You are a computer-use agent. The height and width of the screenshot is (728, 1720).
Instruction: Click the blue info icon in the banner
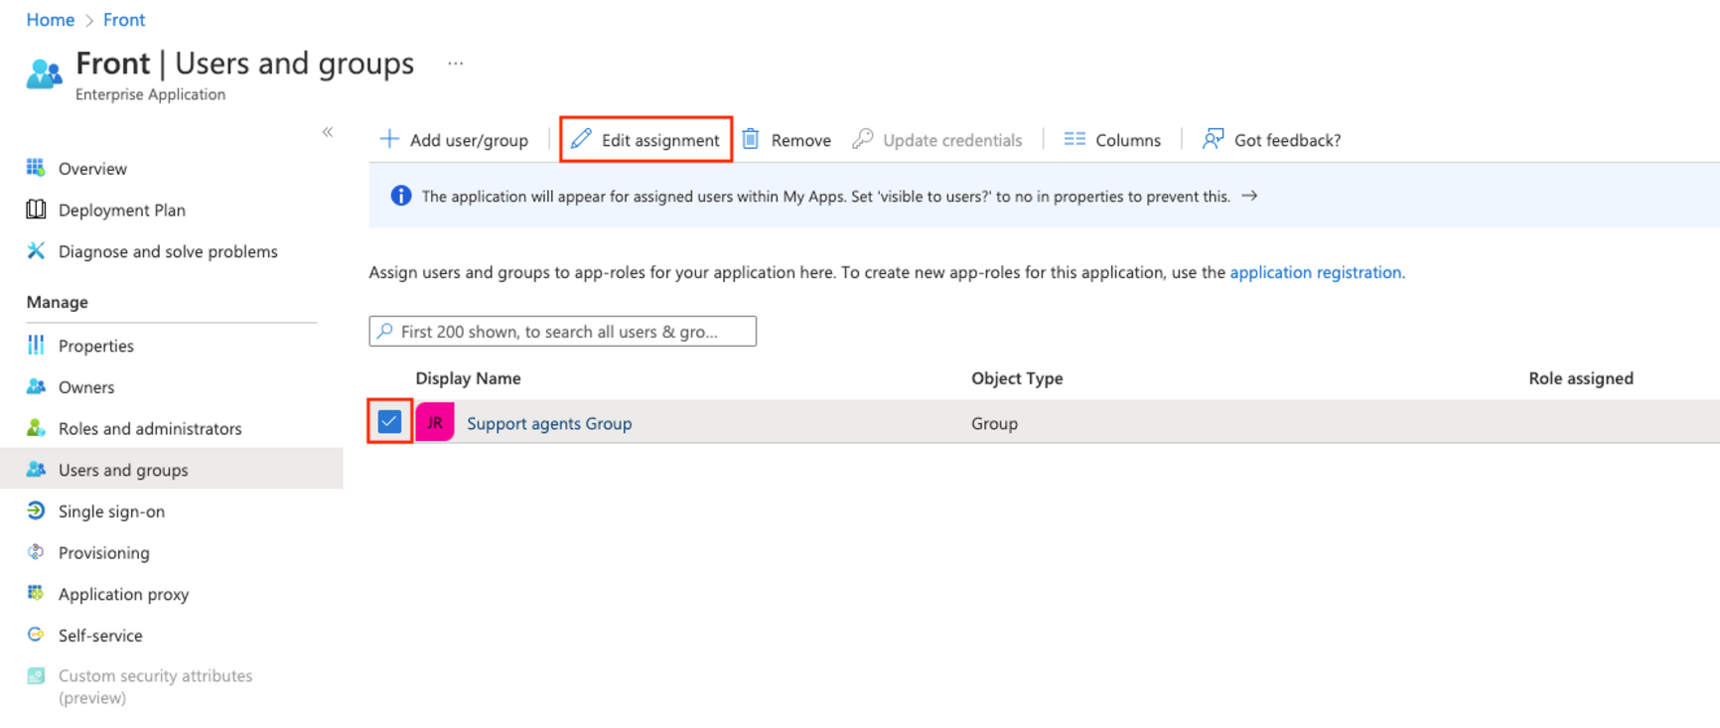(x=401, y=196)
